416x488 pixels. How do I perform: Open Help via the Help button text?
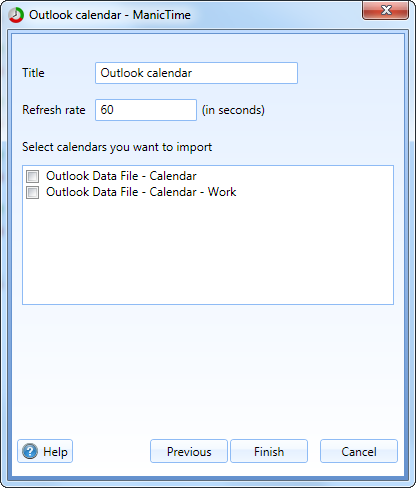click(55, 452)
